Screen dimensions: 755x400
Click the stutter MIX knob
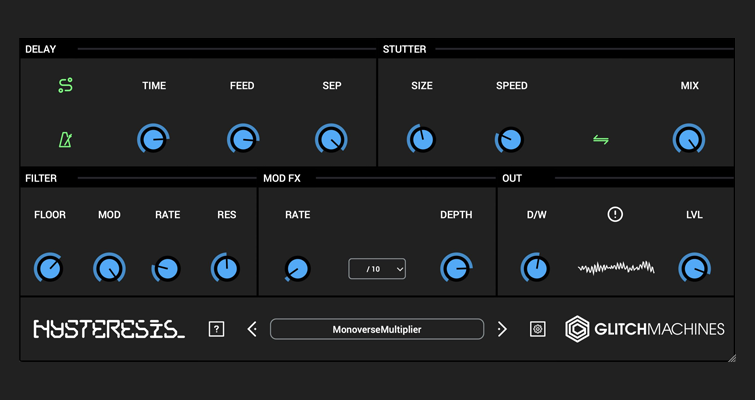tap(689, 140)
